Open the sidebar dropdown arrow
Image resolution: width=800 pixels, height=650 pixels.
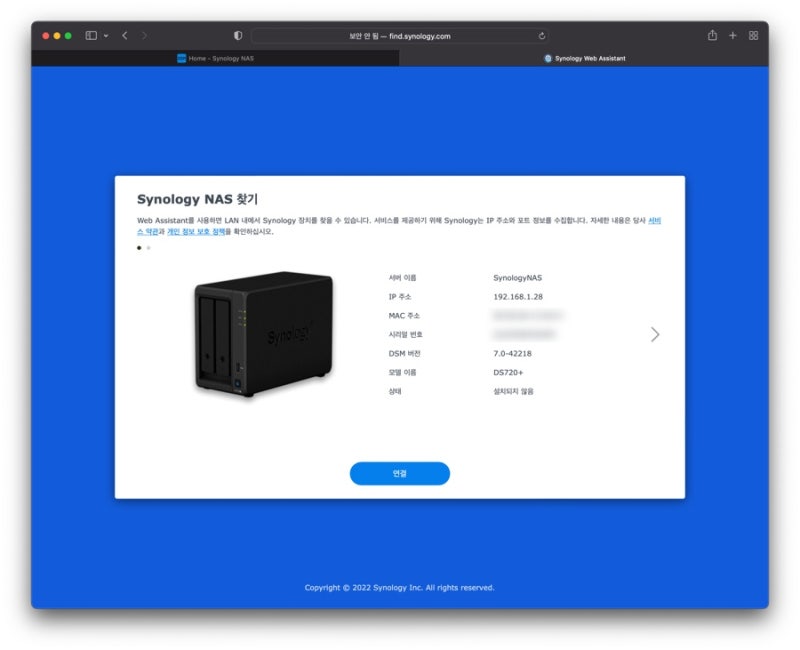click(106, 36)
